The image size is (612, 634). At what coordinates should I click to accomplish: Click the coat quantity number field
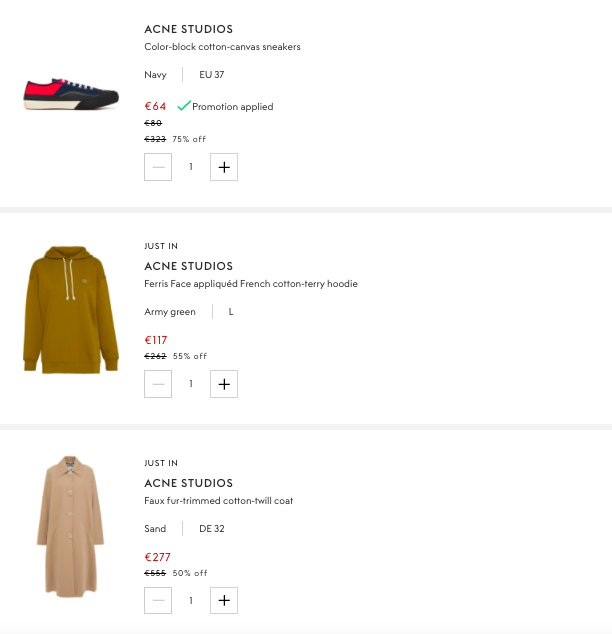(191, 601)
